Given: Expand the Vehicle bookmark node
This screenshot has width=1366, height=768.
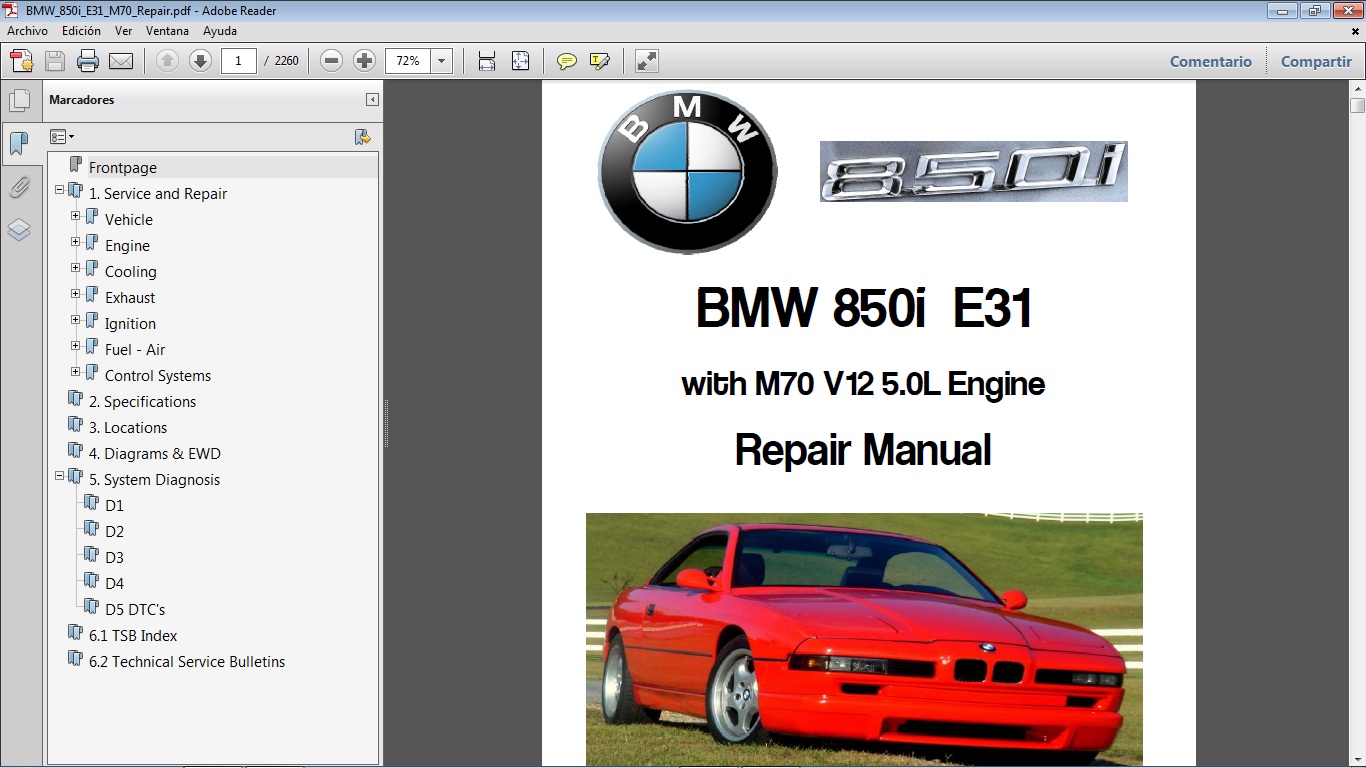Looking at the screenshot, I should click(x=76, y=215).
